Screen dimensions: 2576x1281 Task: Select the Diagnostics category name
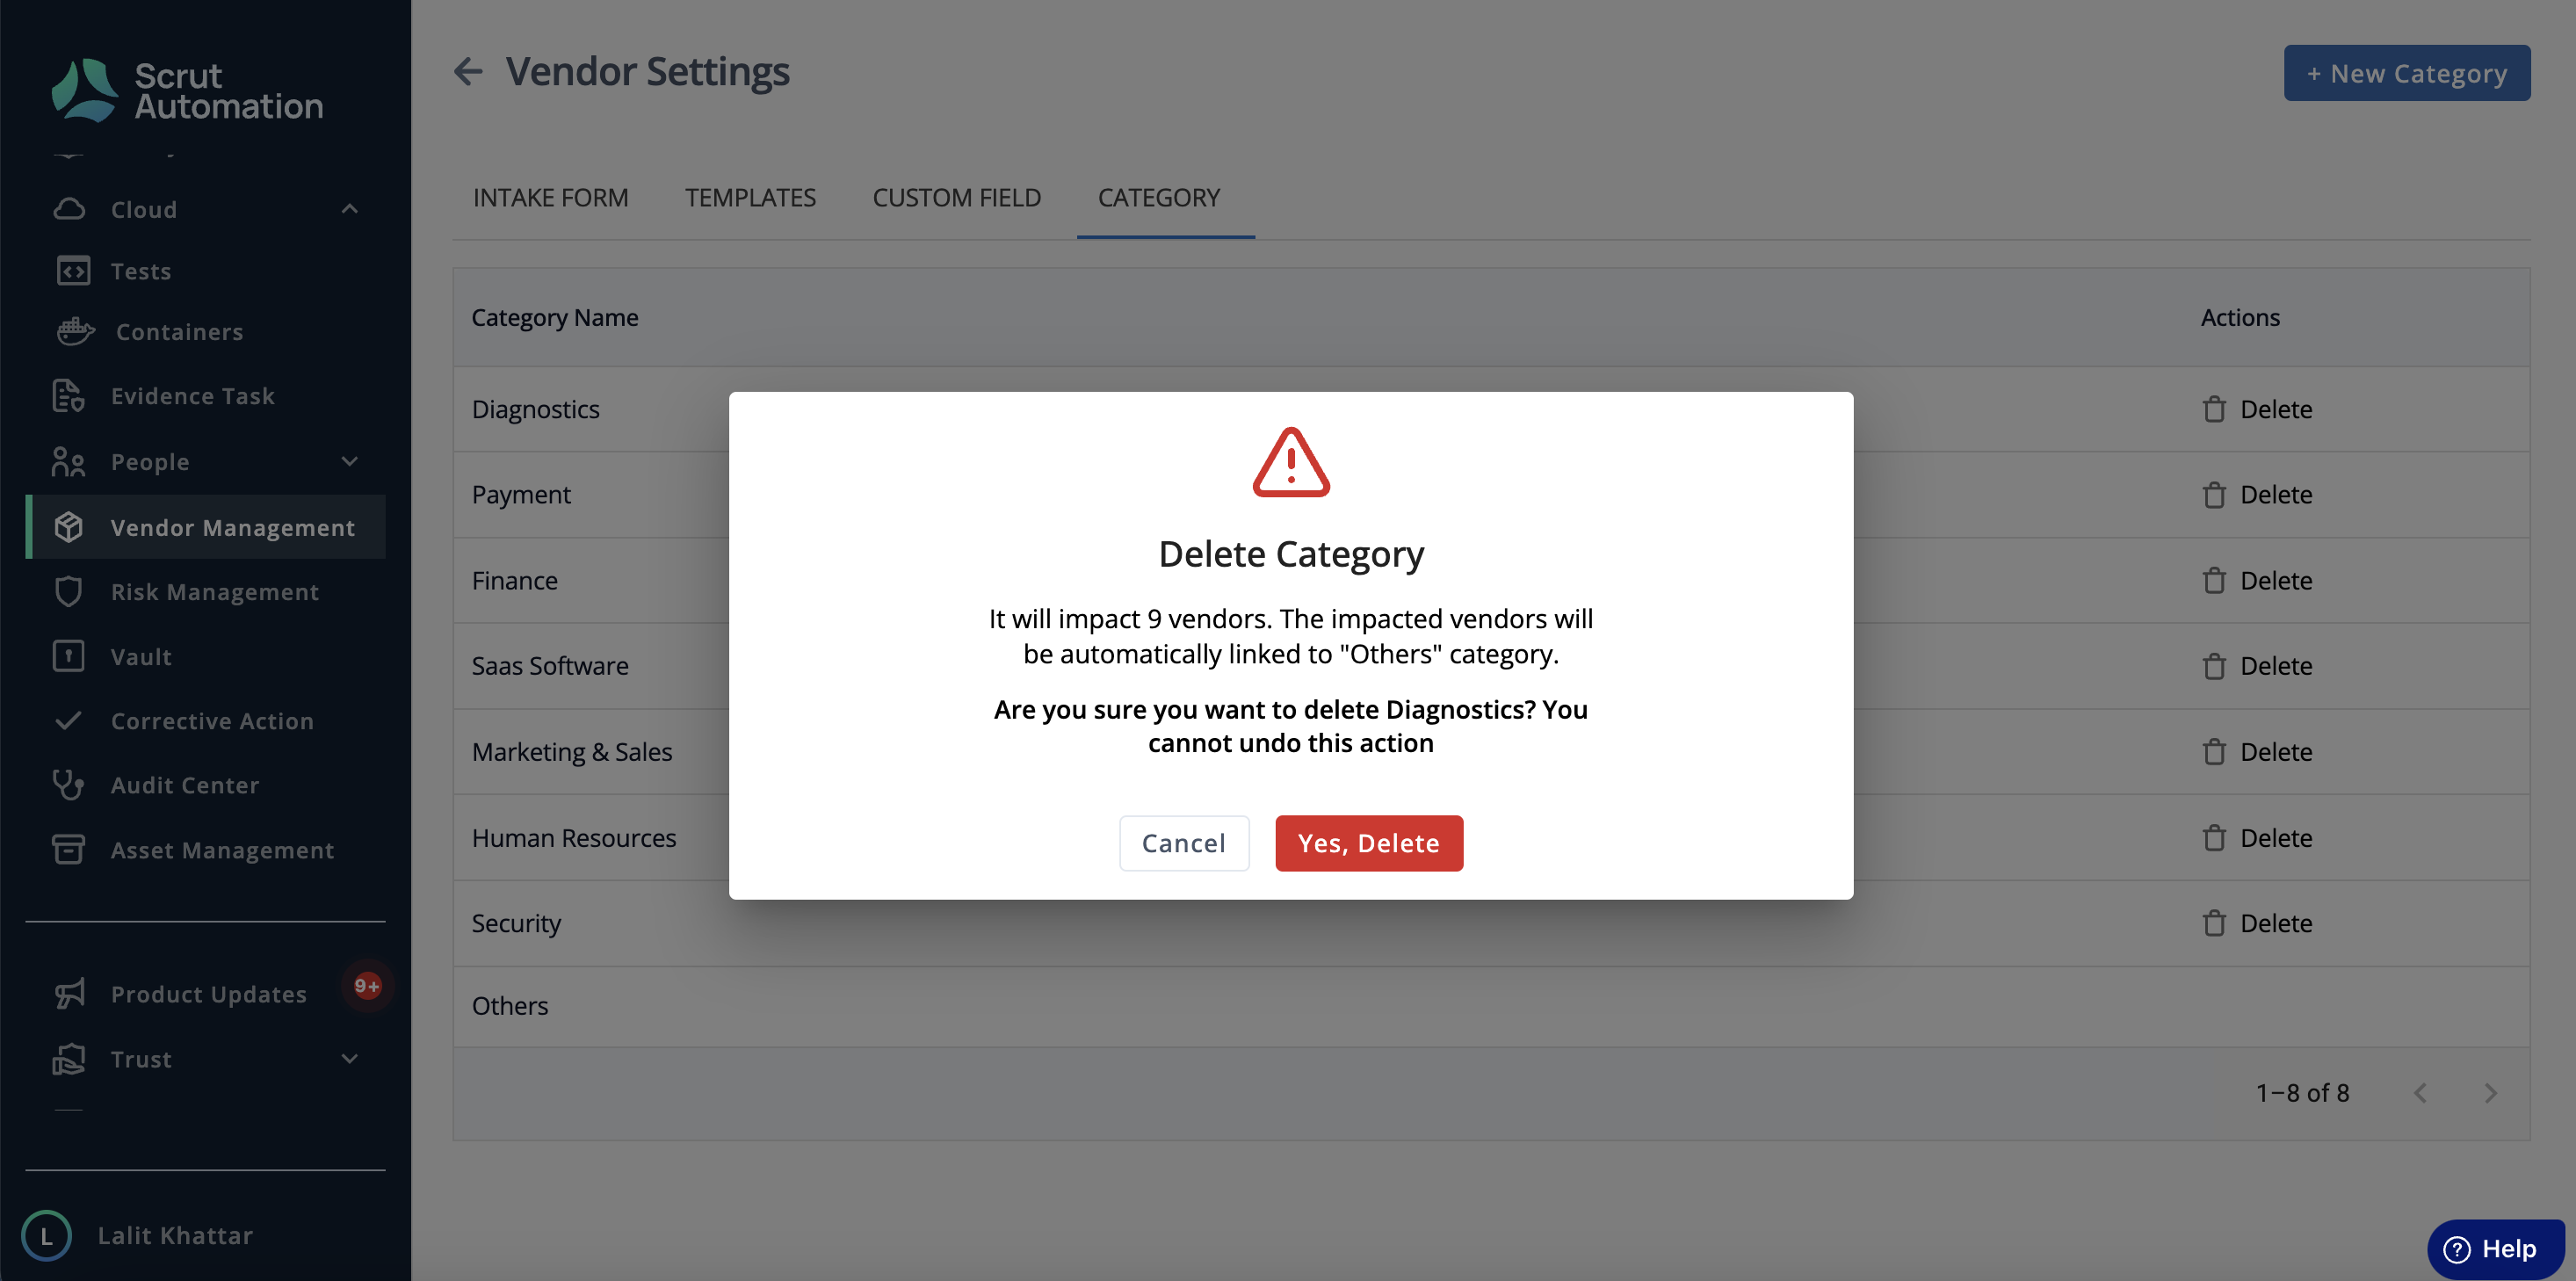[x=535, y=409]
